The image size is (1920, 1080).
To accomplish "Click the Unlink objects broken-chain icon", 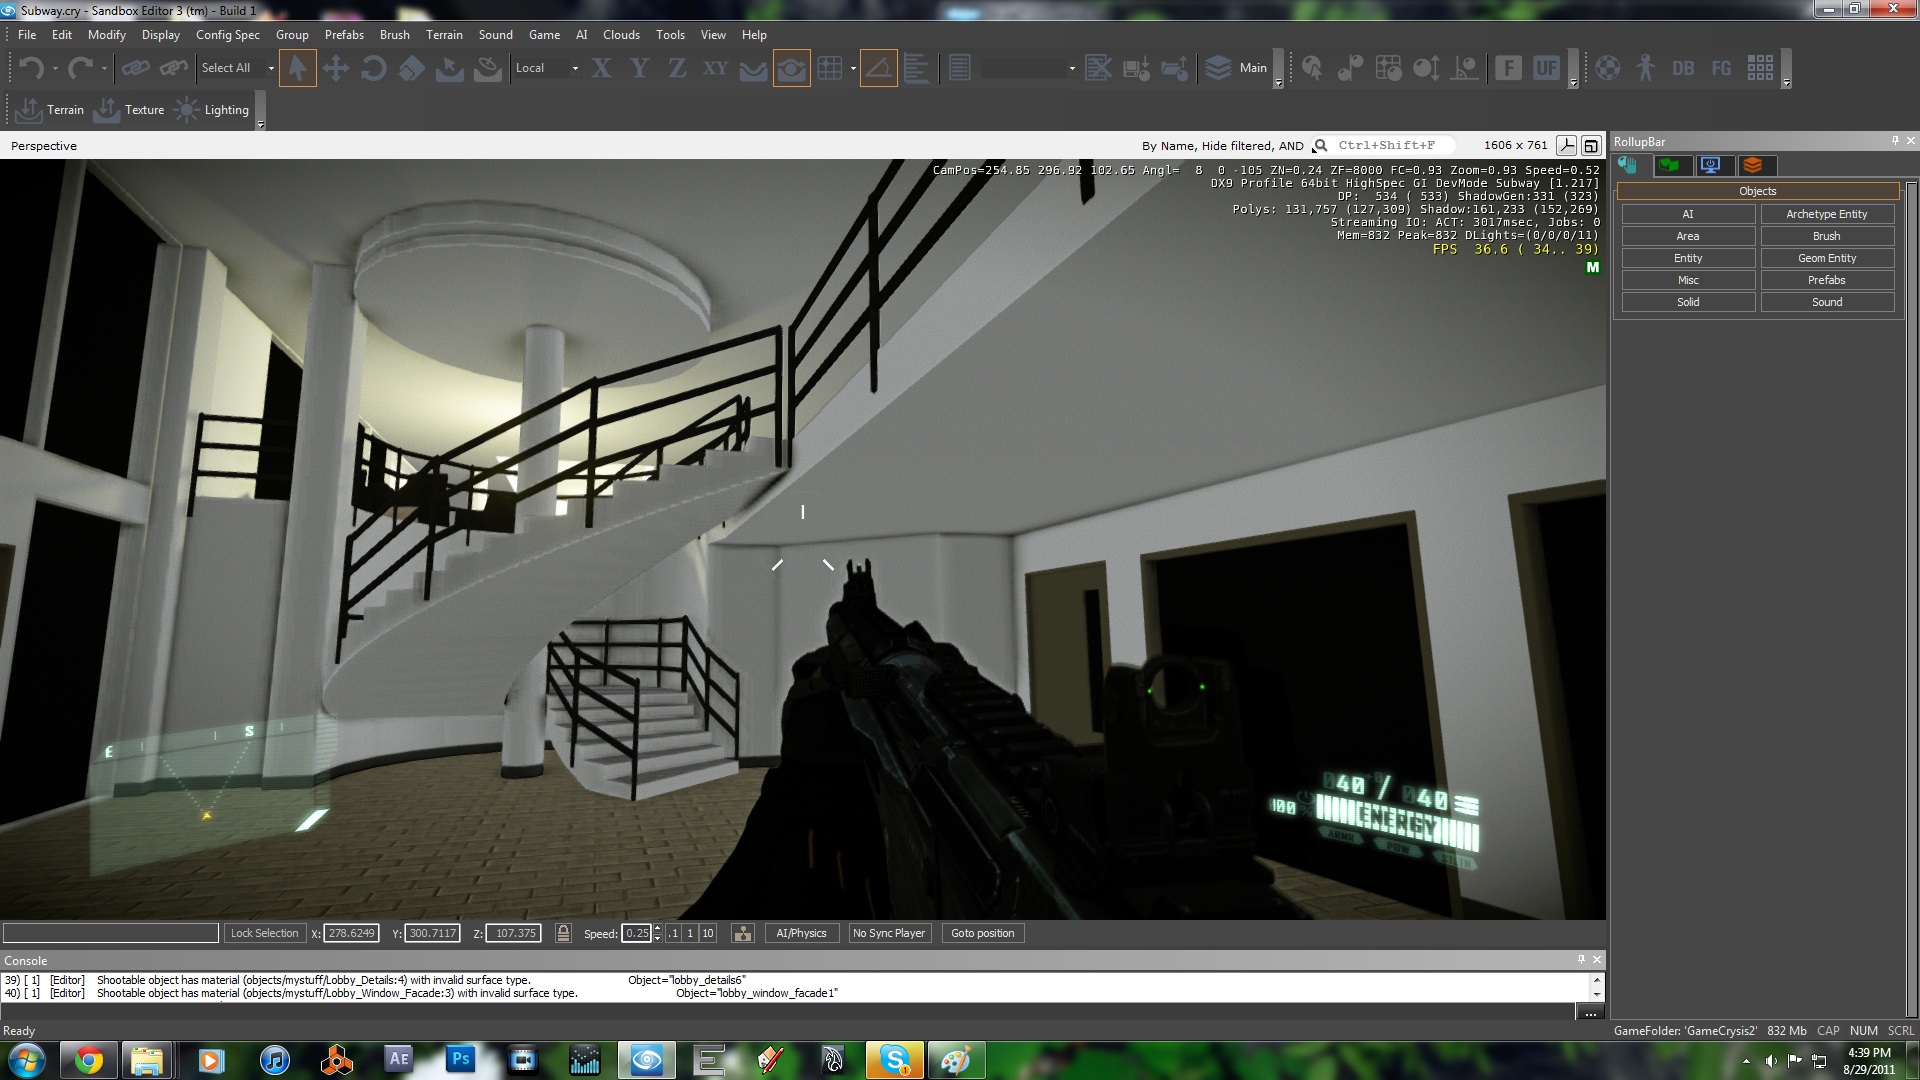I will coord(174,68).
